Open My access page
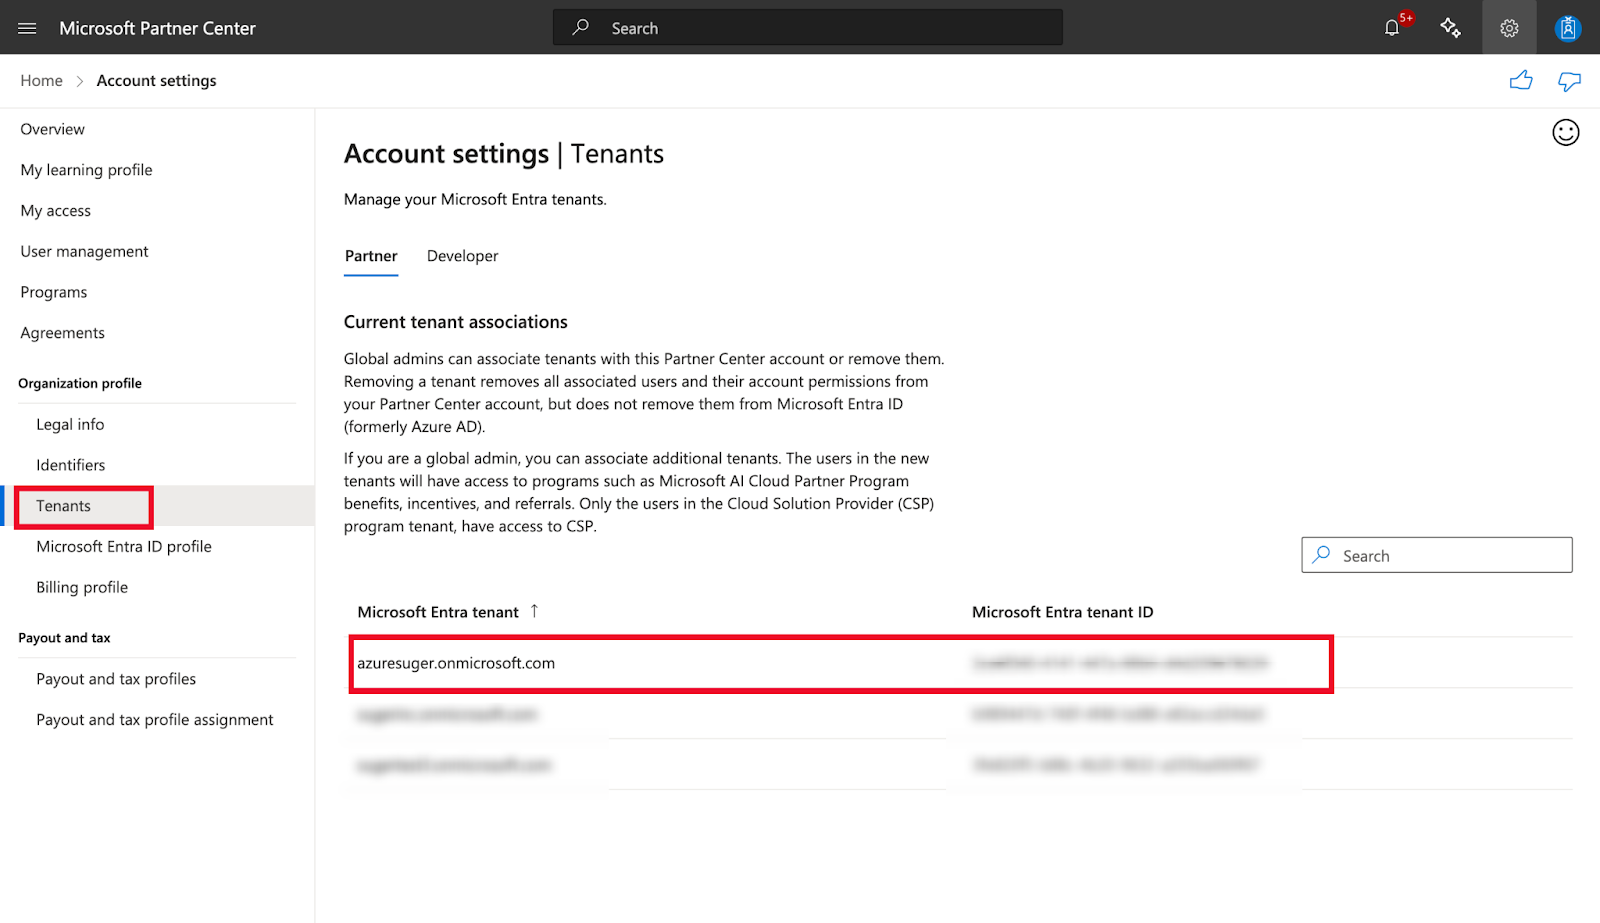This screenshot has width=1600, height=923. (x=56, y=211)
